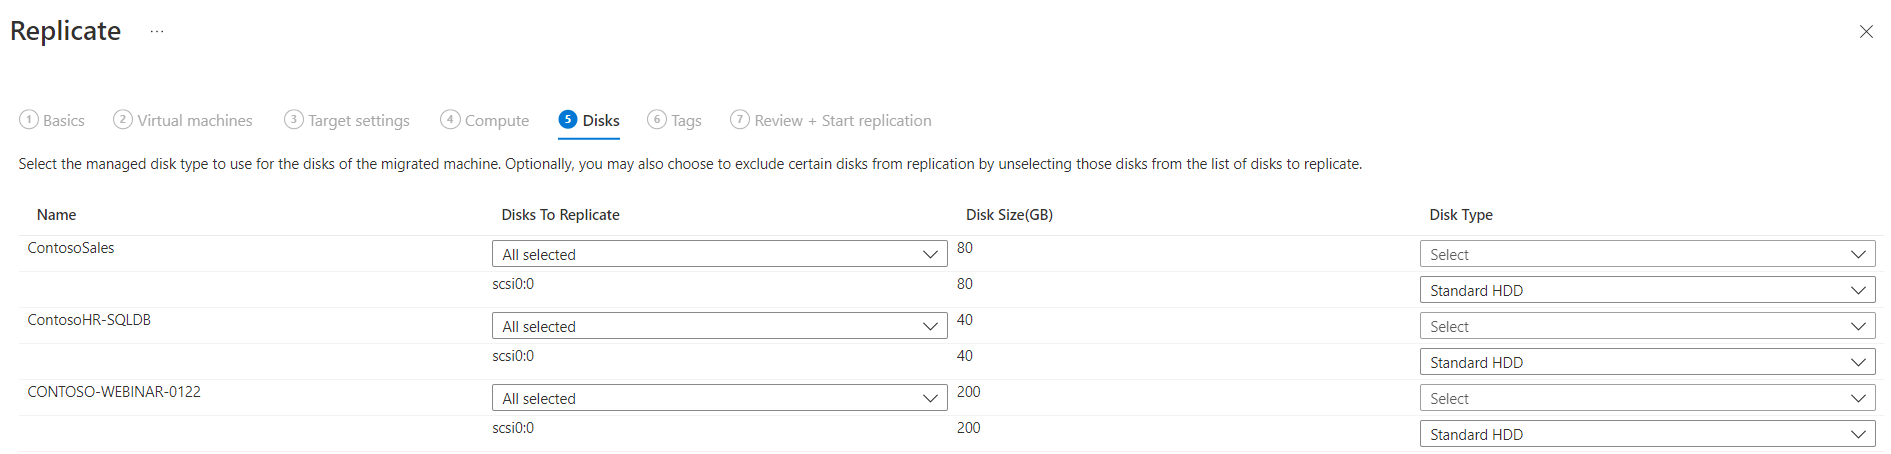Open ContosoSales Disk Type Select dropdown
1891x454 pixels.
click(1647, 254)
